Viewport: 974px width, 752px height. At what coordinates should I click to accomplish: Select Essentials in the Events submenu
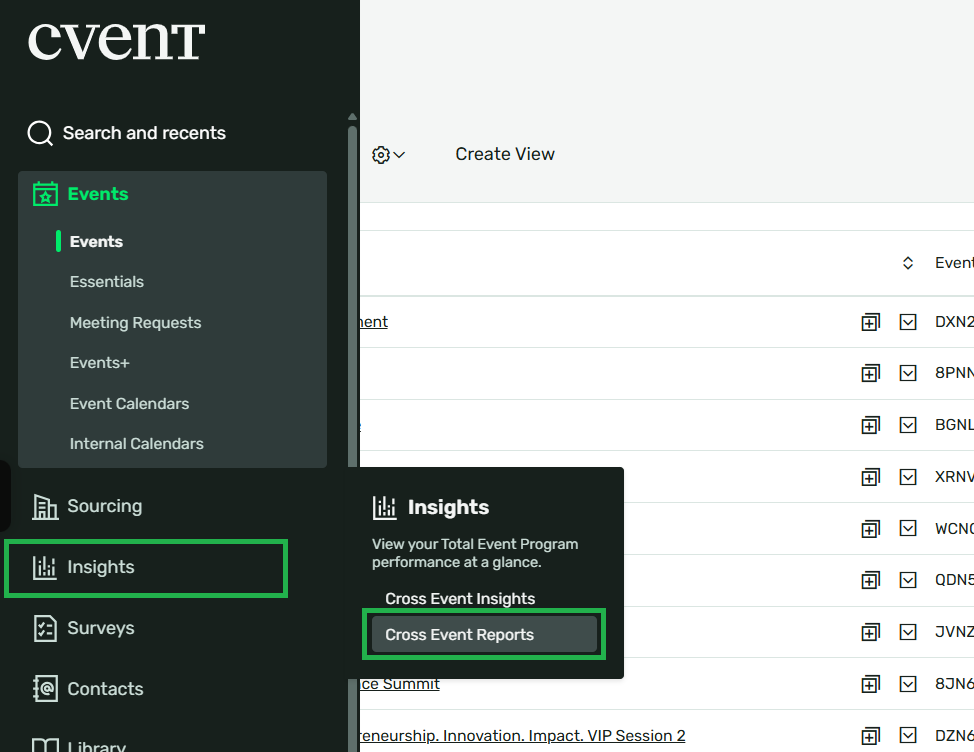107,282
